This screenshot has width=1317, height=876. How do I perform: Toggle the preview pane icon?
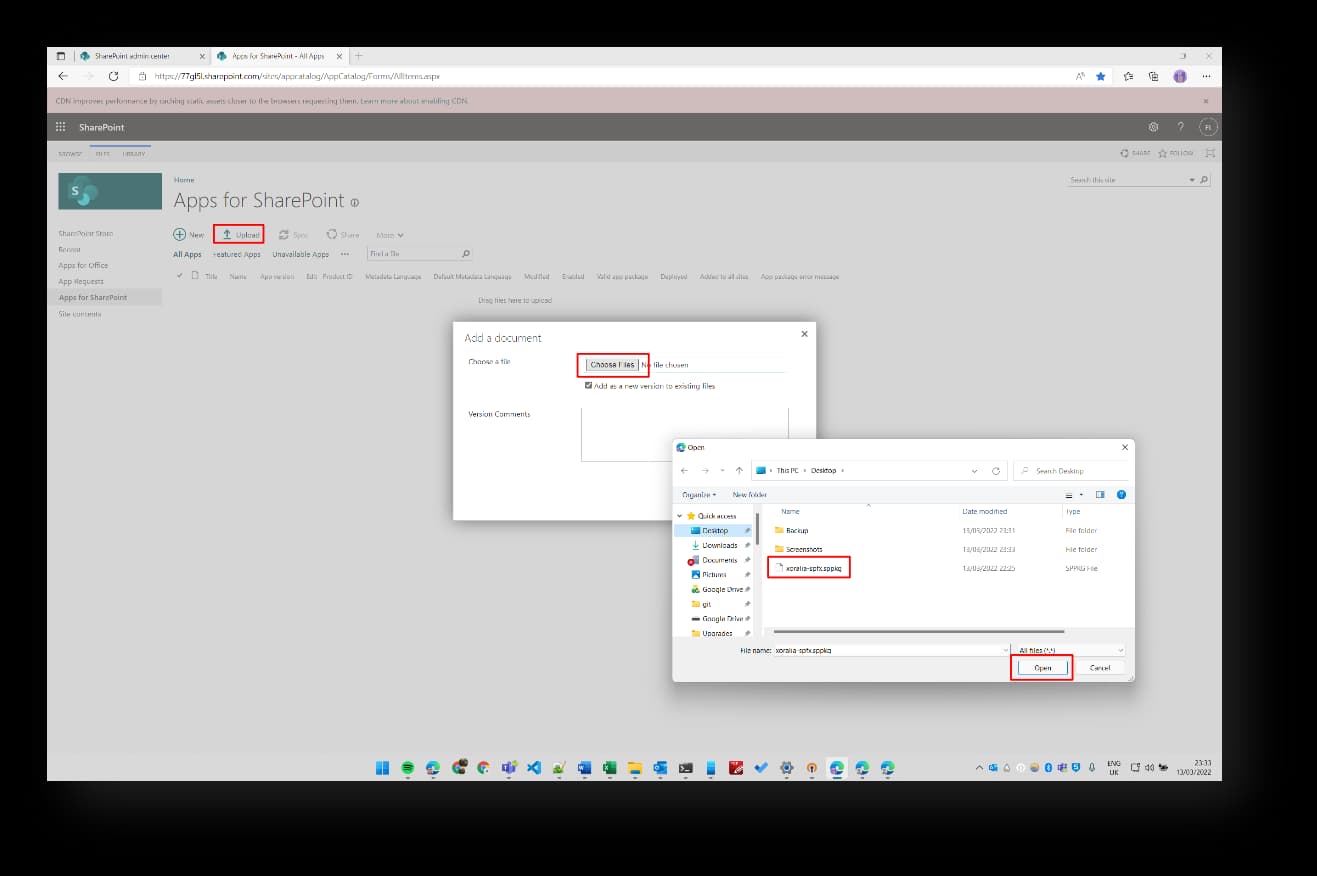coord(1100,494)
